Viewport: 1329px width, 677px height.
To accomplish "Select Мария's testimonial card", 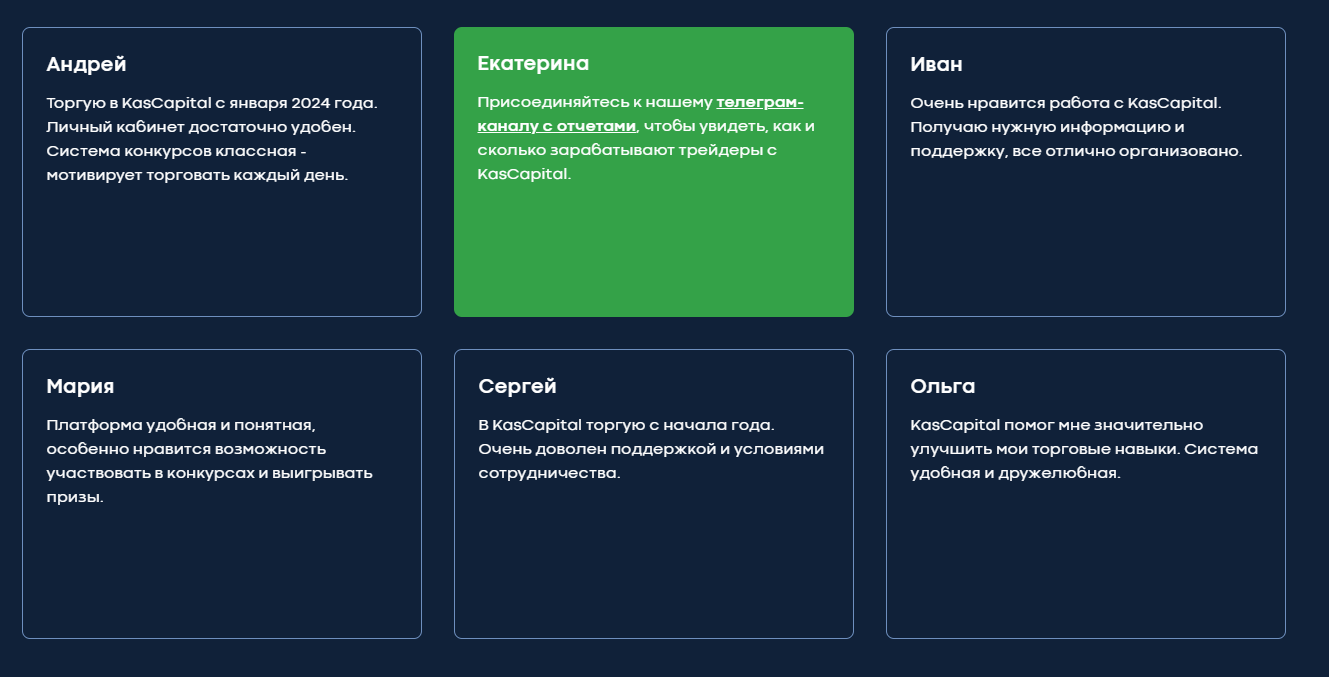I will [x=222, y=494].
